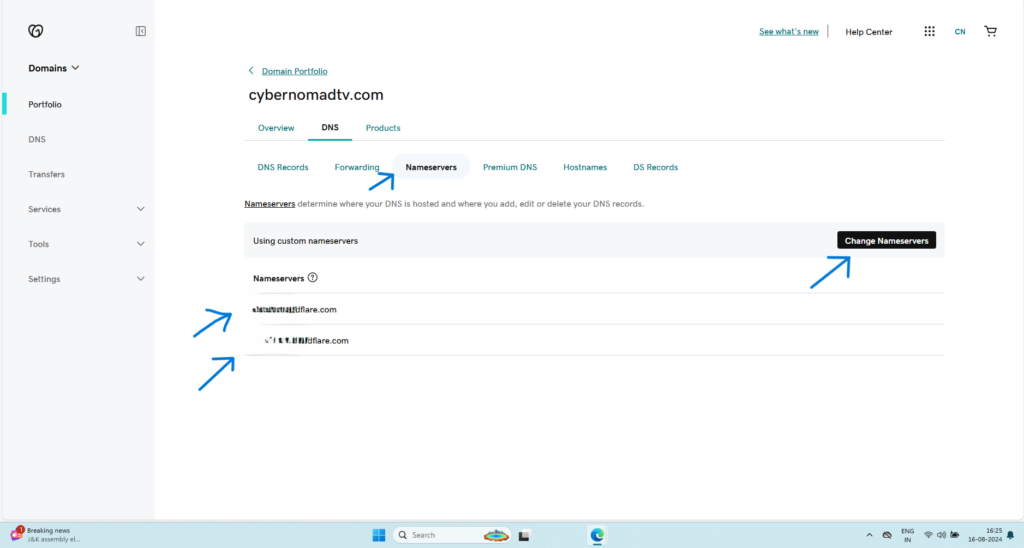The width and height of the screenshot is (1024, 548).
Task: Expand the Domains dropdown header
Action: coord(54,68)
